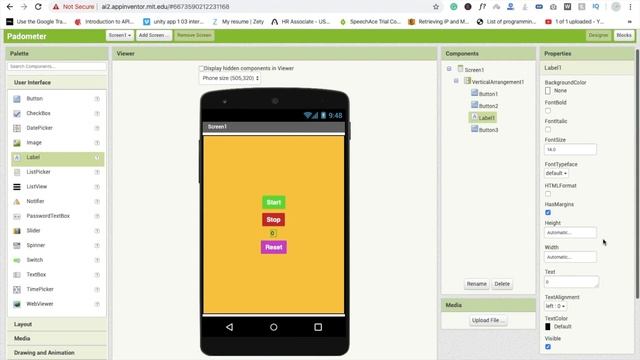Click the browser reload icon

(x=38, y=7)
